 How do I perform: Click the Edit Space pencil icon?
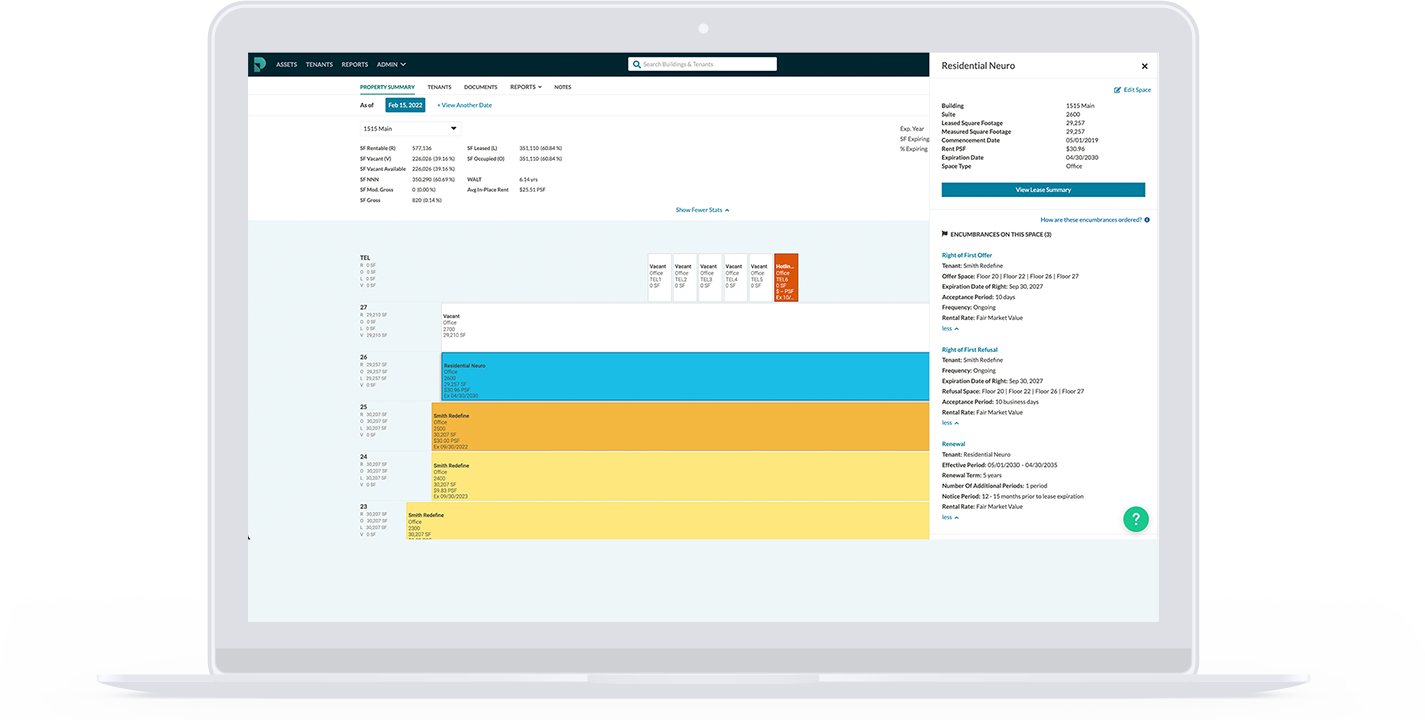pos(1118,90)
